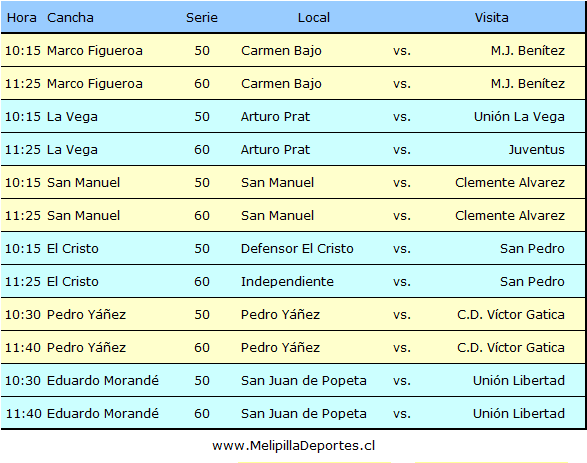Image resolution: width=587 pixels, height=463 pixels.
Task: Select Unión Libertad in the last row
Action: pos(519,413)
